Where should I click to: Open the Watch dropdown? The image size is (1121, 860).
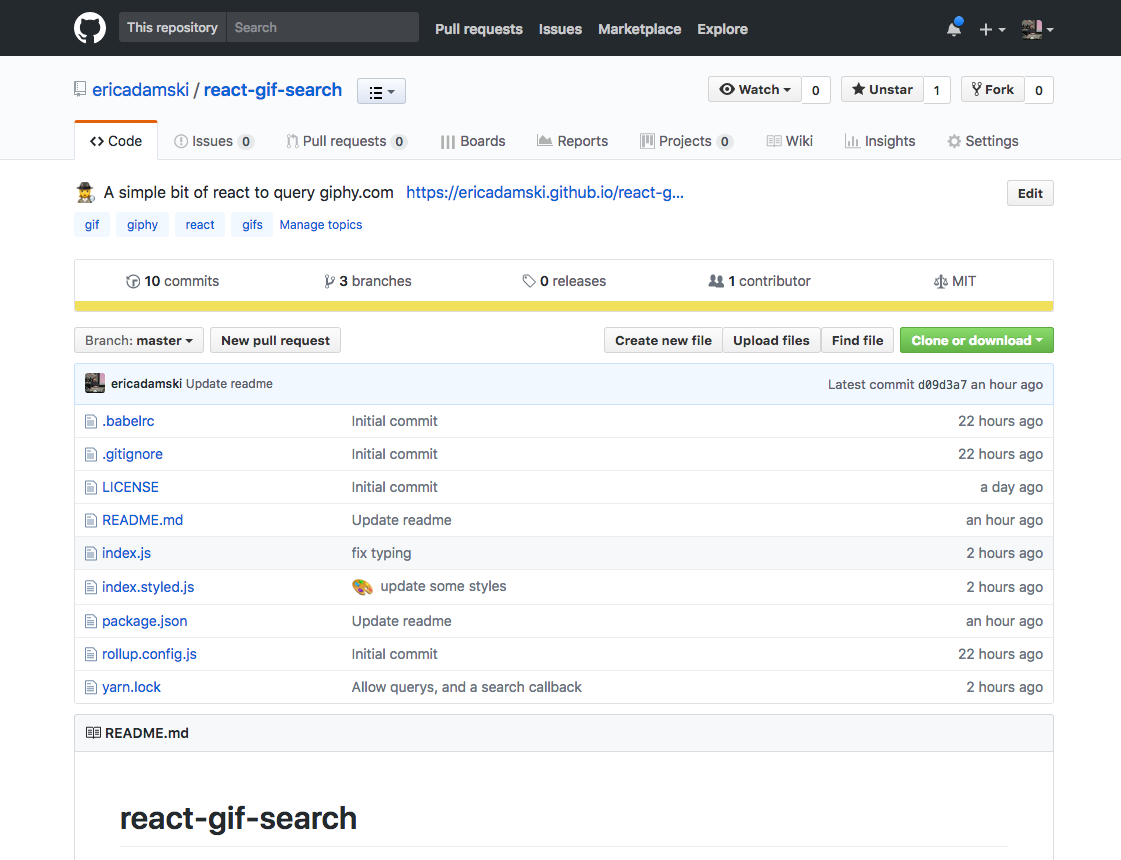[x=755, y=90]
